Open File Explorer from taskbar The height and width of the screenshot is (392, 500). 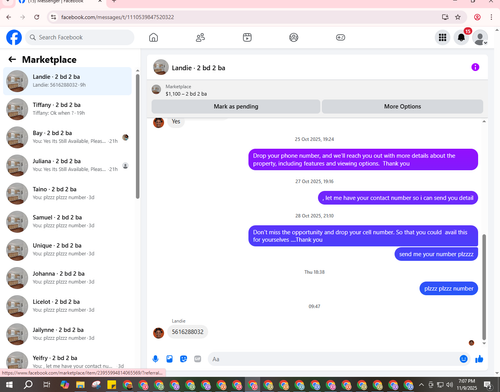pos(80,385)
